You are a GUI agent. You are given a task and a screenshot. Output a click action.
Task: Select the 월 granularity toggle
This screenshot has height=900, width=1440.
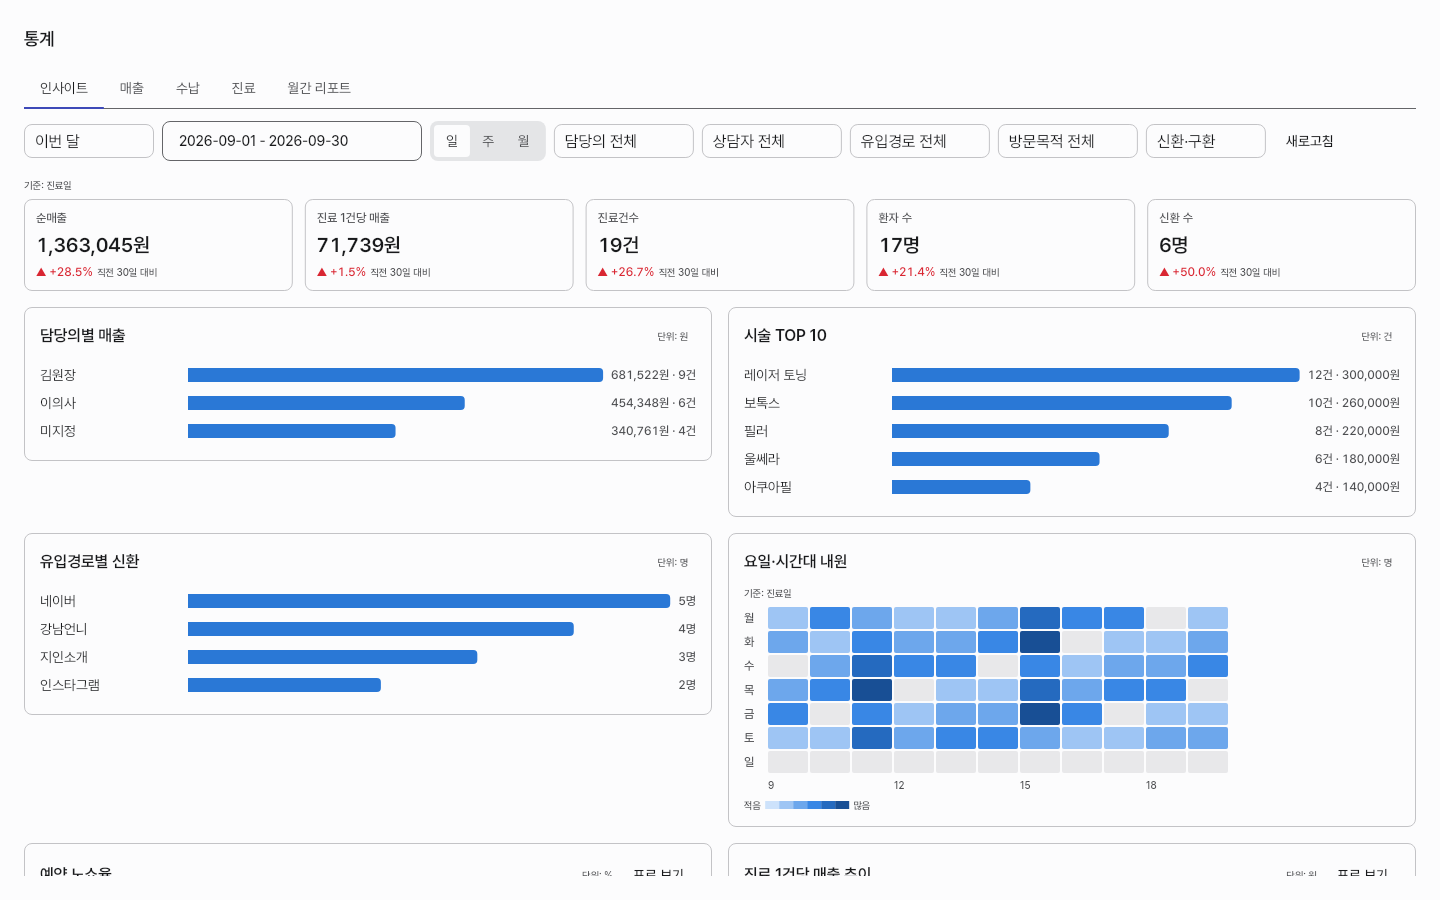(524, 141)
